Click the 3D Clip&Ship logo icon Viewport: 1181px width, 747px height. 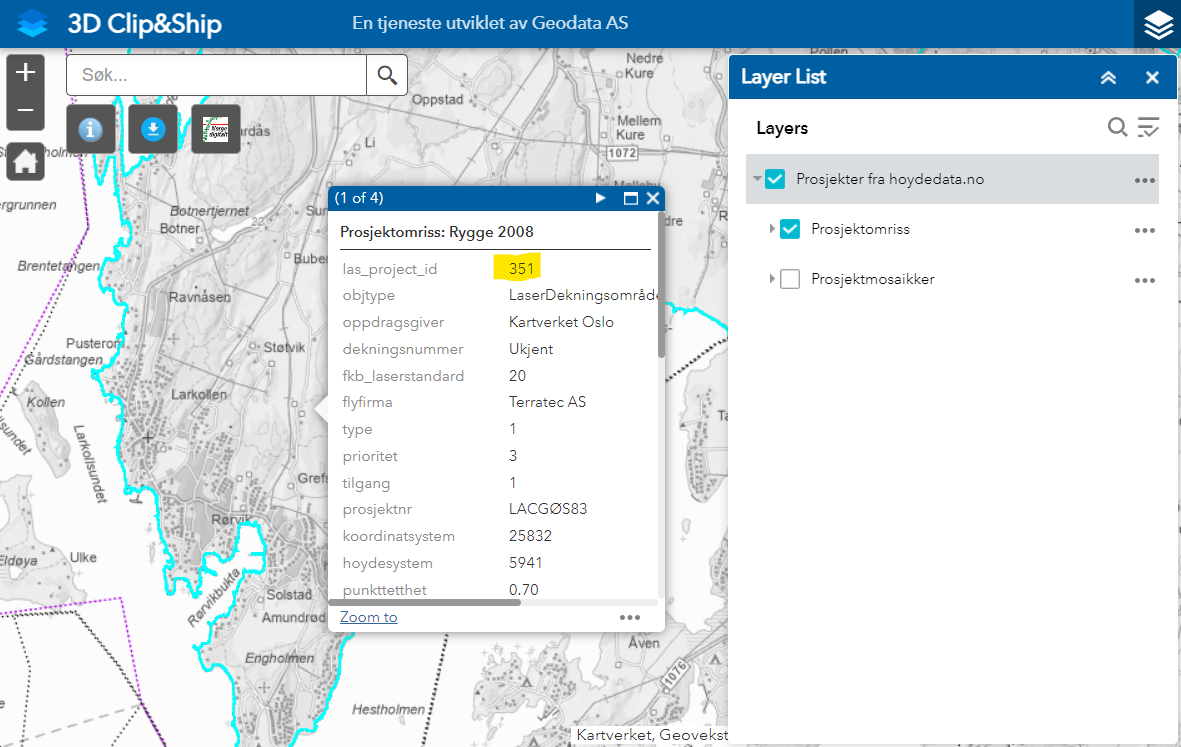(x=32, y=23)
